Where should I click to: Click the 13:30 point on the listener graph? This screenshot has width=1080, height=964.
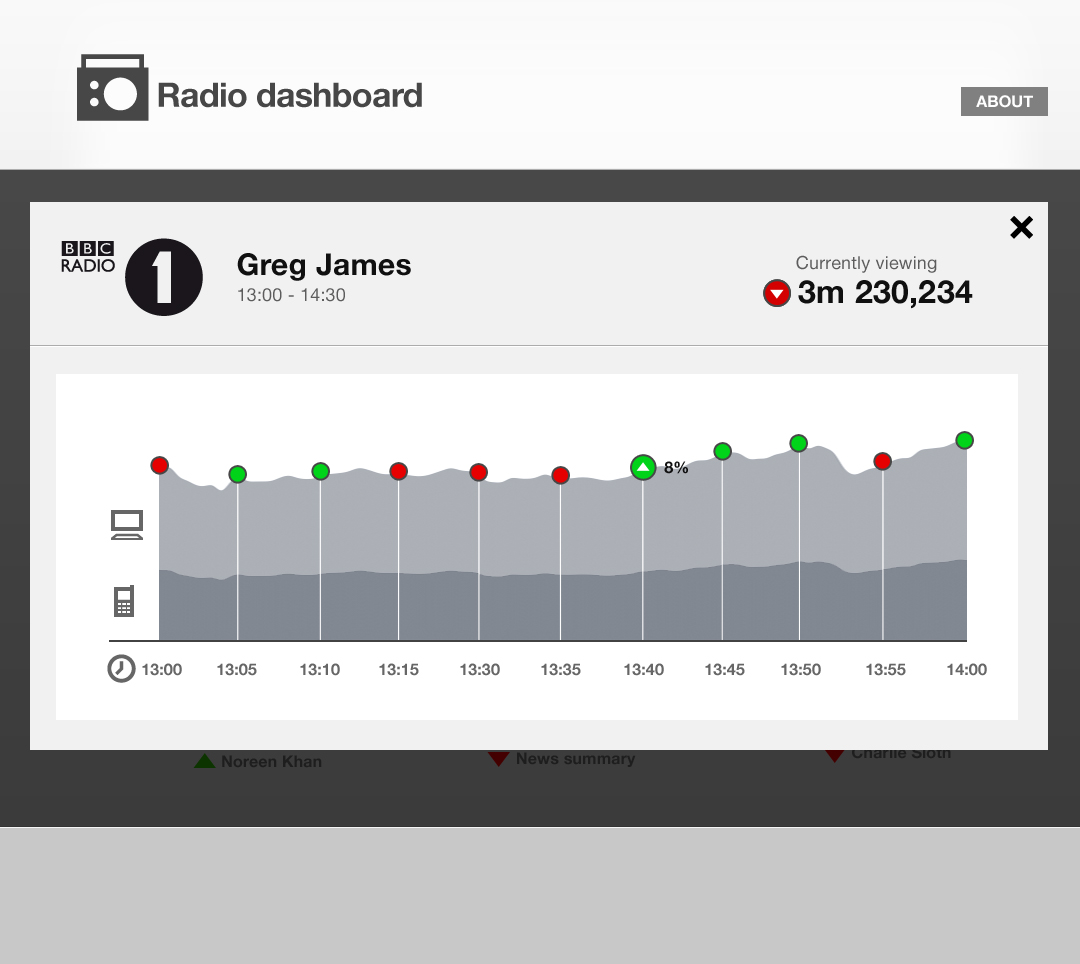pos(479,472)
